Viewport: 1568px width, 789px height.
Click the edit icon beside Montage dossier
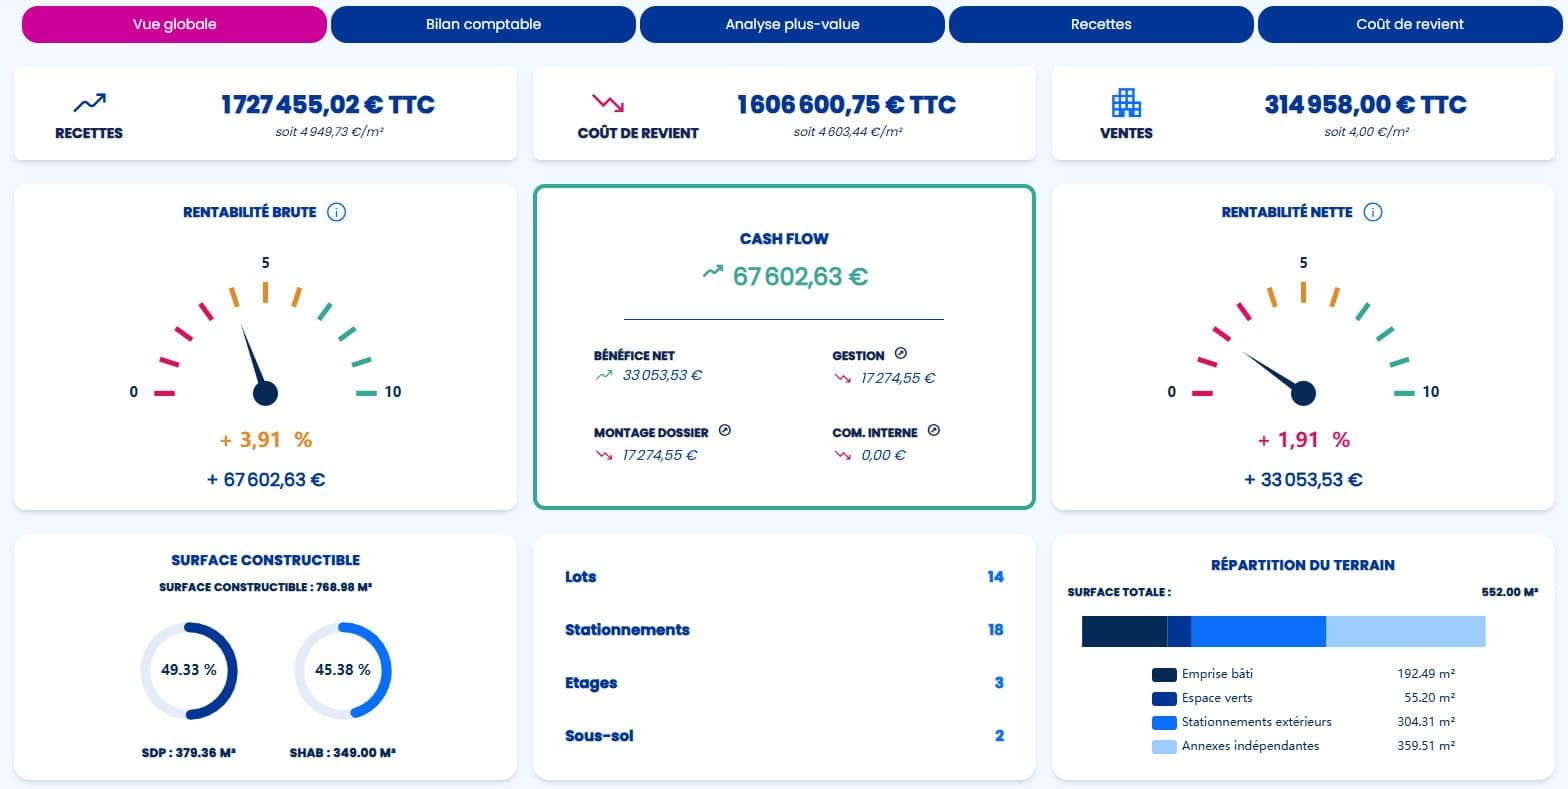(x=725, y=431)
